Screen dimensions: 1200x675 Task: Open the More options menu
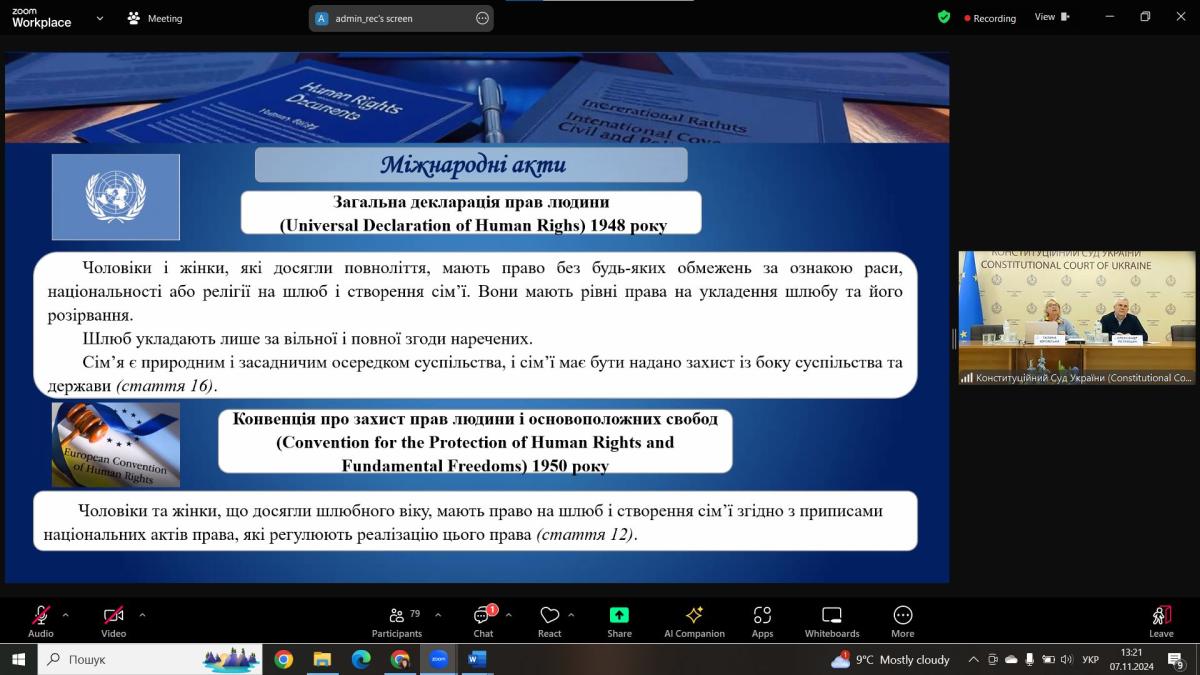click(x=903, y=620)
